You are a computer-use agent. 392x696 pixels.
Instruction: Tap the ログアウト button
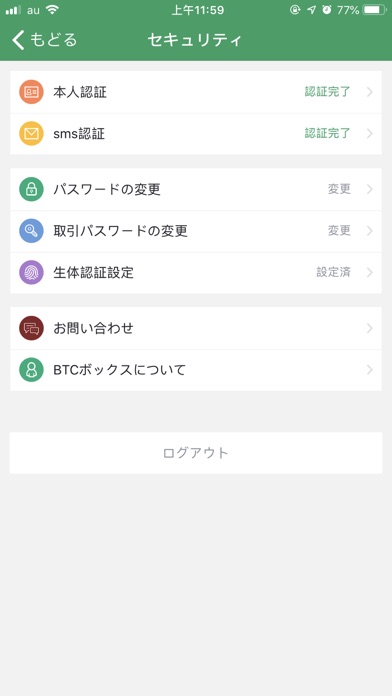(196, 453)
